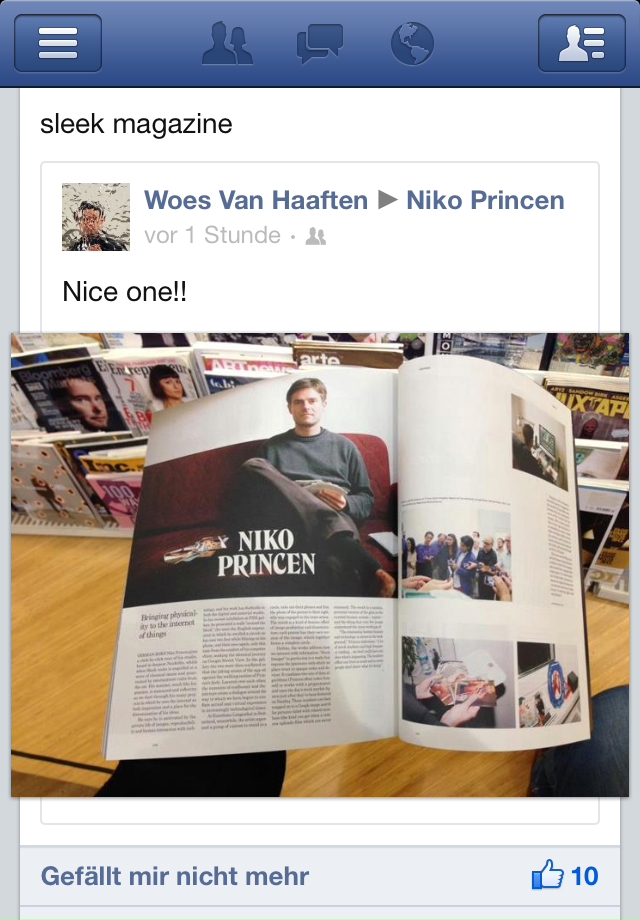Click the friends audience icon beside timestamp
Screen dimensions: 640x920
(x=316, y=236)
